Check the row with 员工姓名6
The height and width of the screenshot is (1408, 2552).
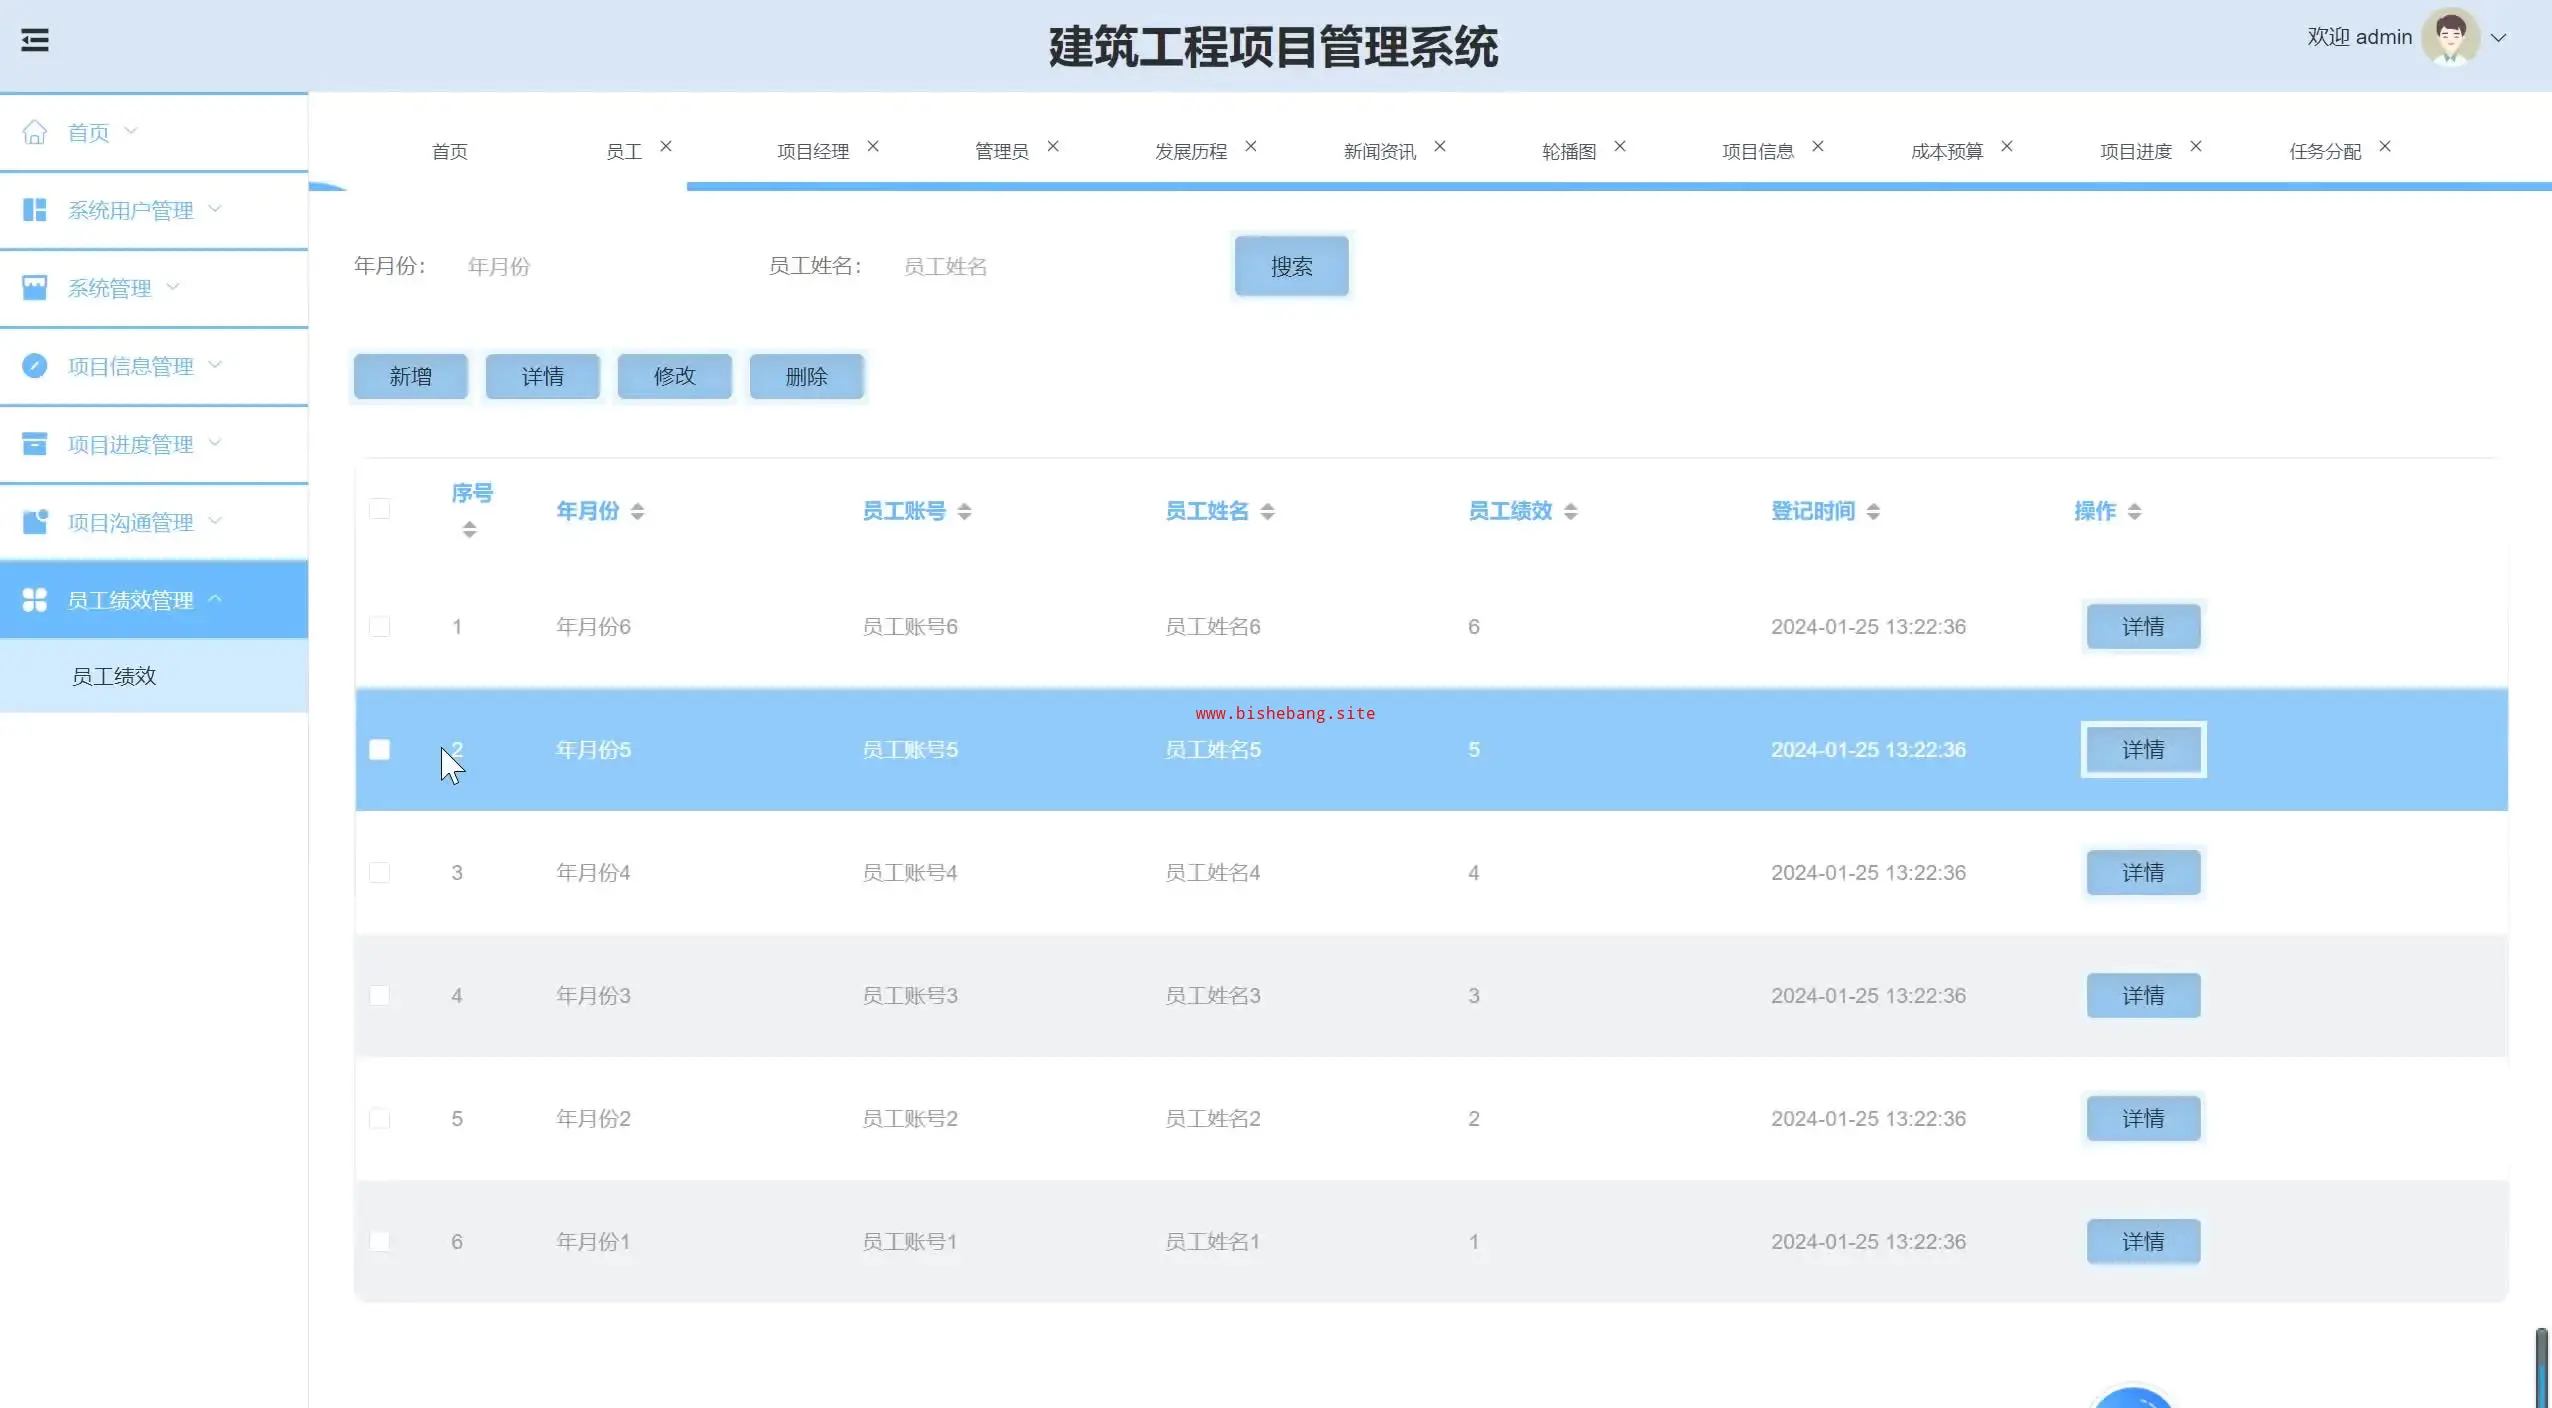379,627
